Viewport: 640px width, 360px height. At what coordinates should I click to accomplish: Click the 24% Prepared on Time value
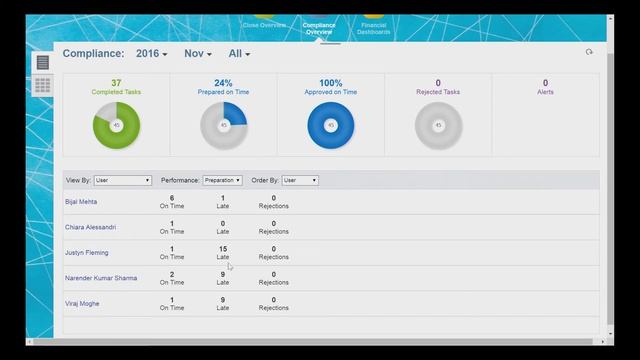[223, 83]
